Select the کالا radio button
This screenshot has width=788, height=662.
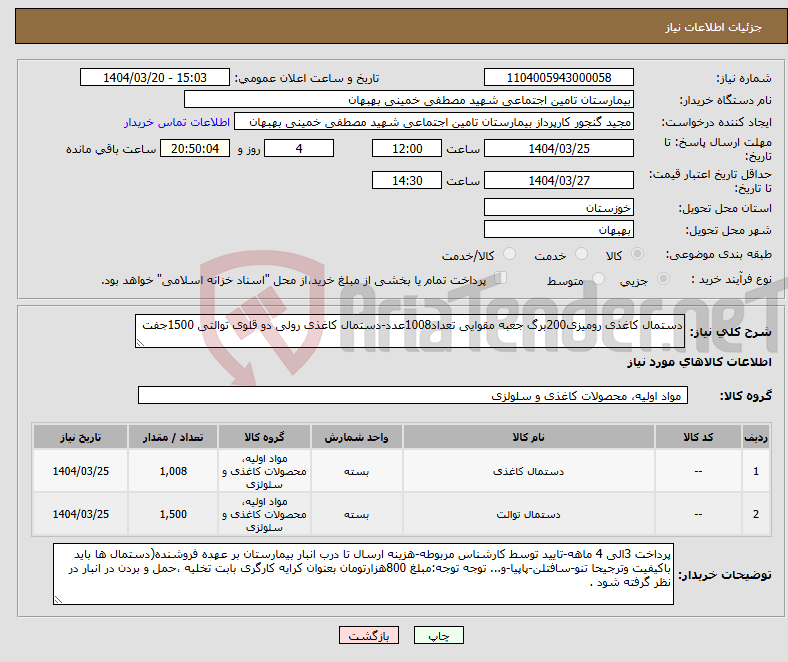tap(637, 254)
